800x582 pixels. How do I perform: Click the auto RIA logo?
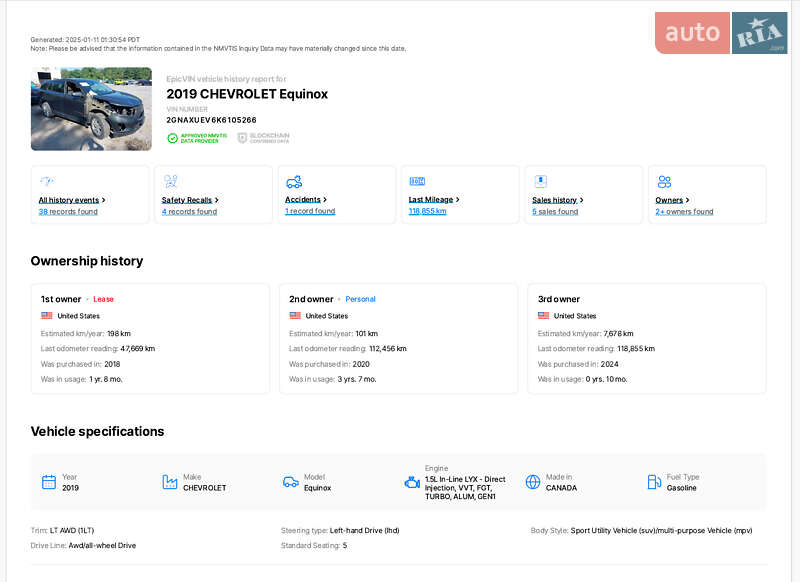pos(721,33)
